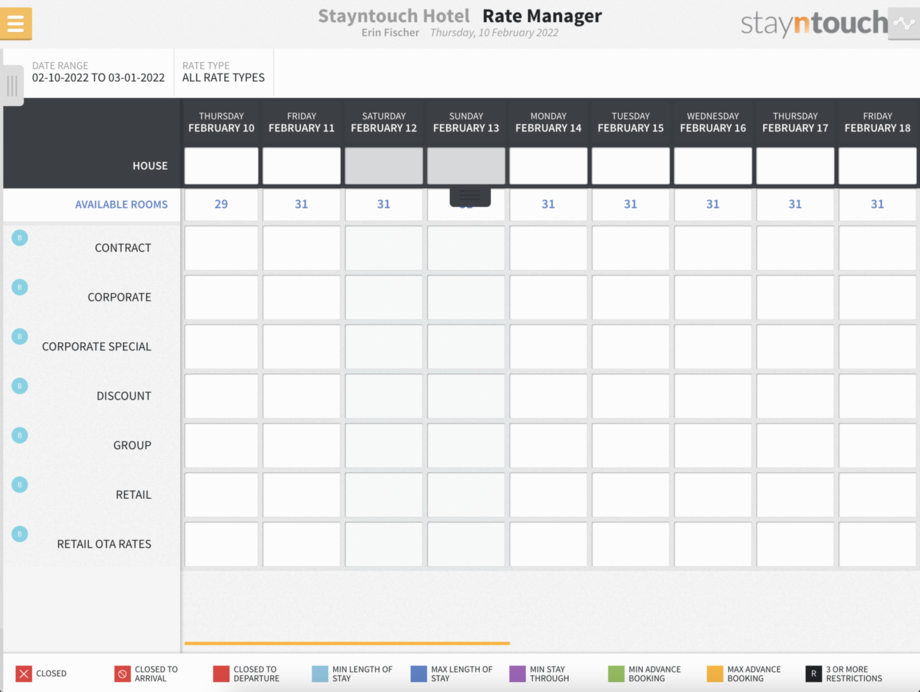Click the blue badge beside Retail OTA Rates

click(19, 534)
